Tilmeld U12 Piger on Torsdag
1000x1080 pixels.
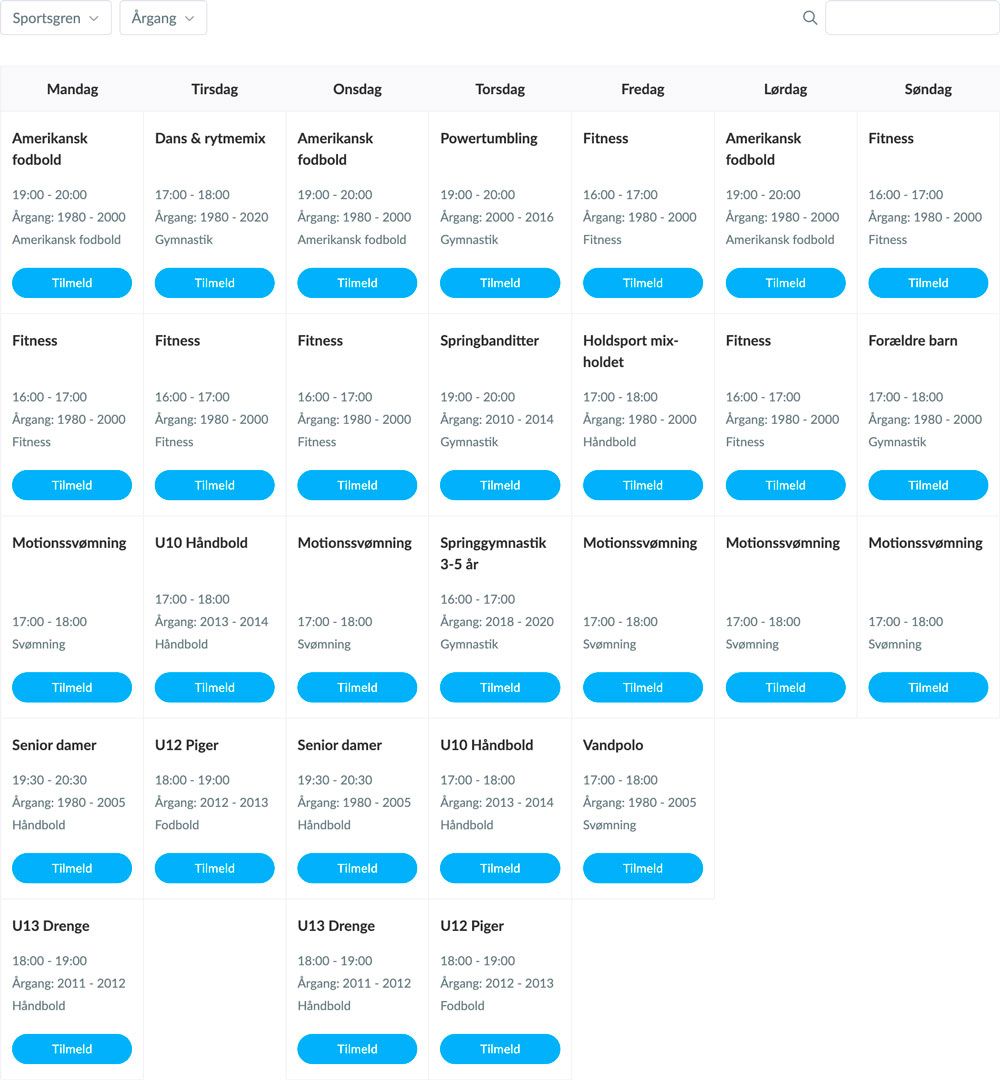(x=500, y=1049)
